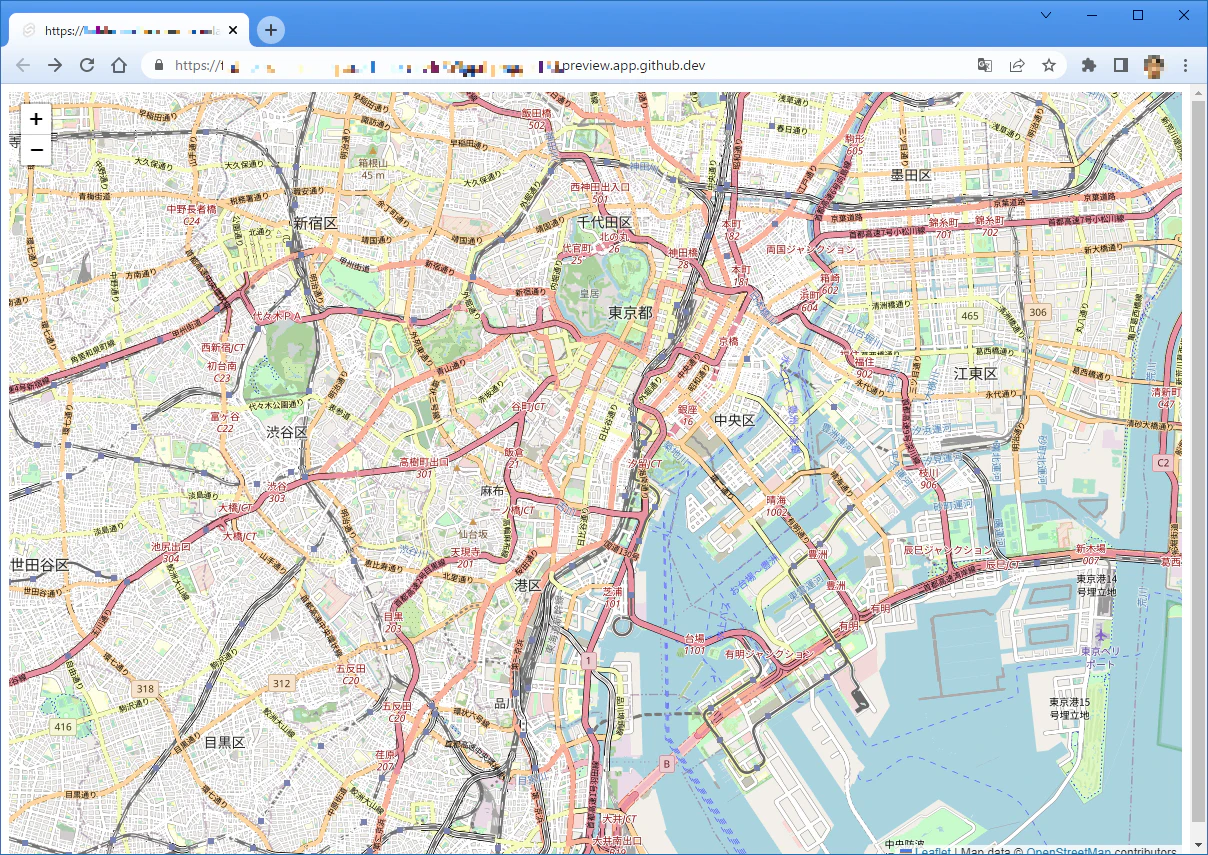Click the 千代田区 ward label
The height and width of the screenshot is (855, 1208).
pos(605,222)
